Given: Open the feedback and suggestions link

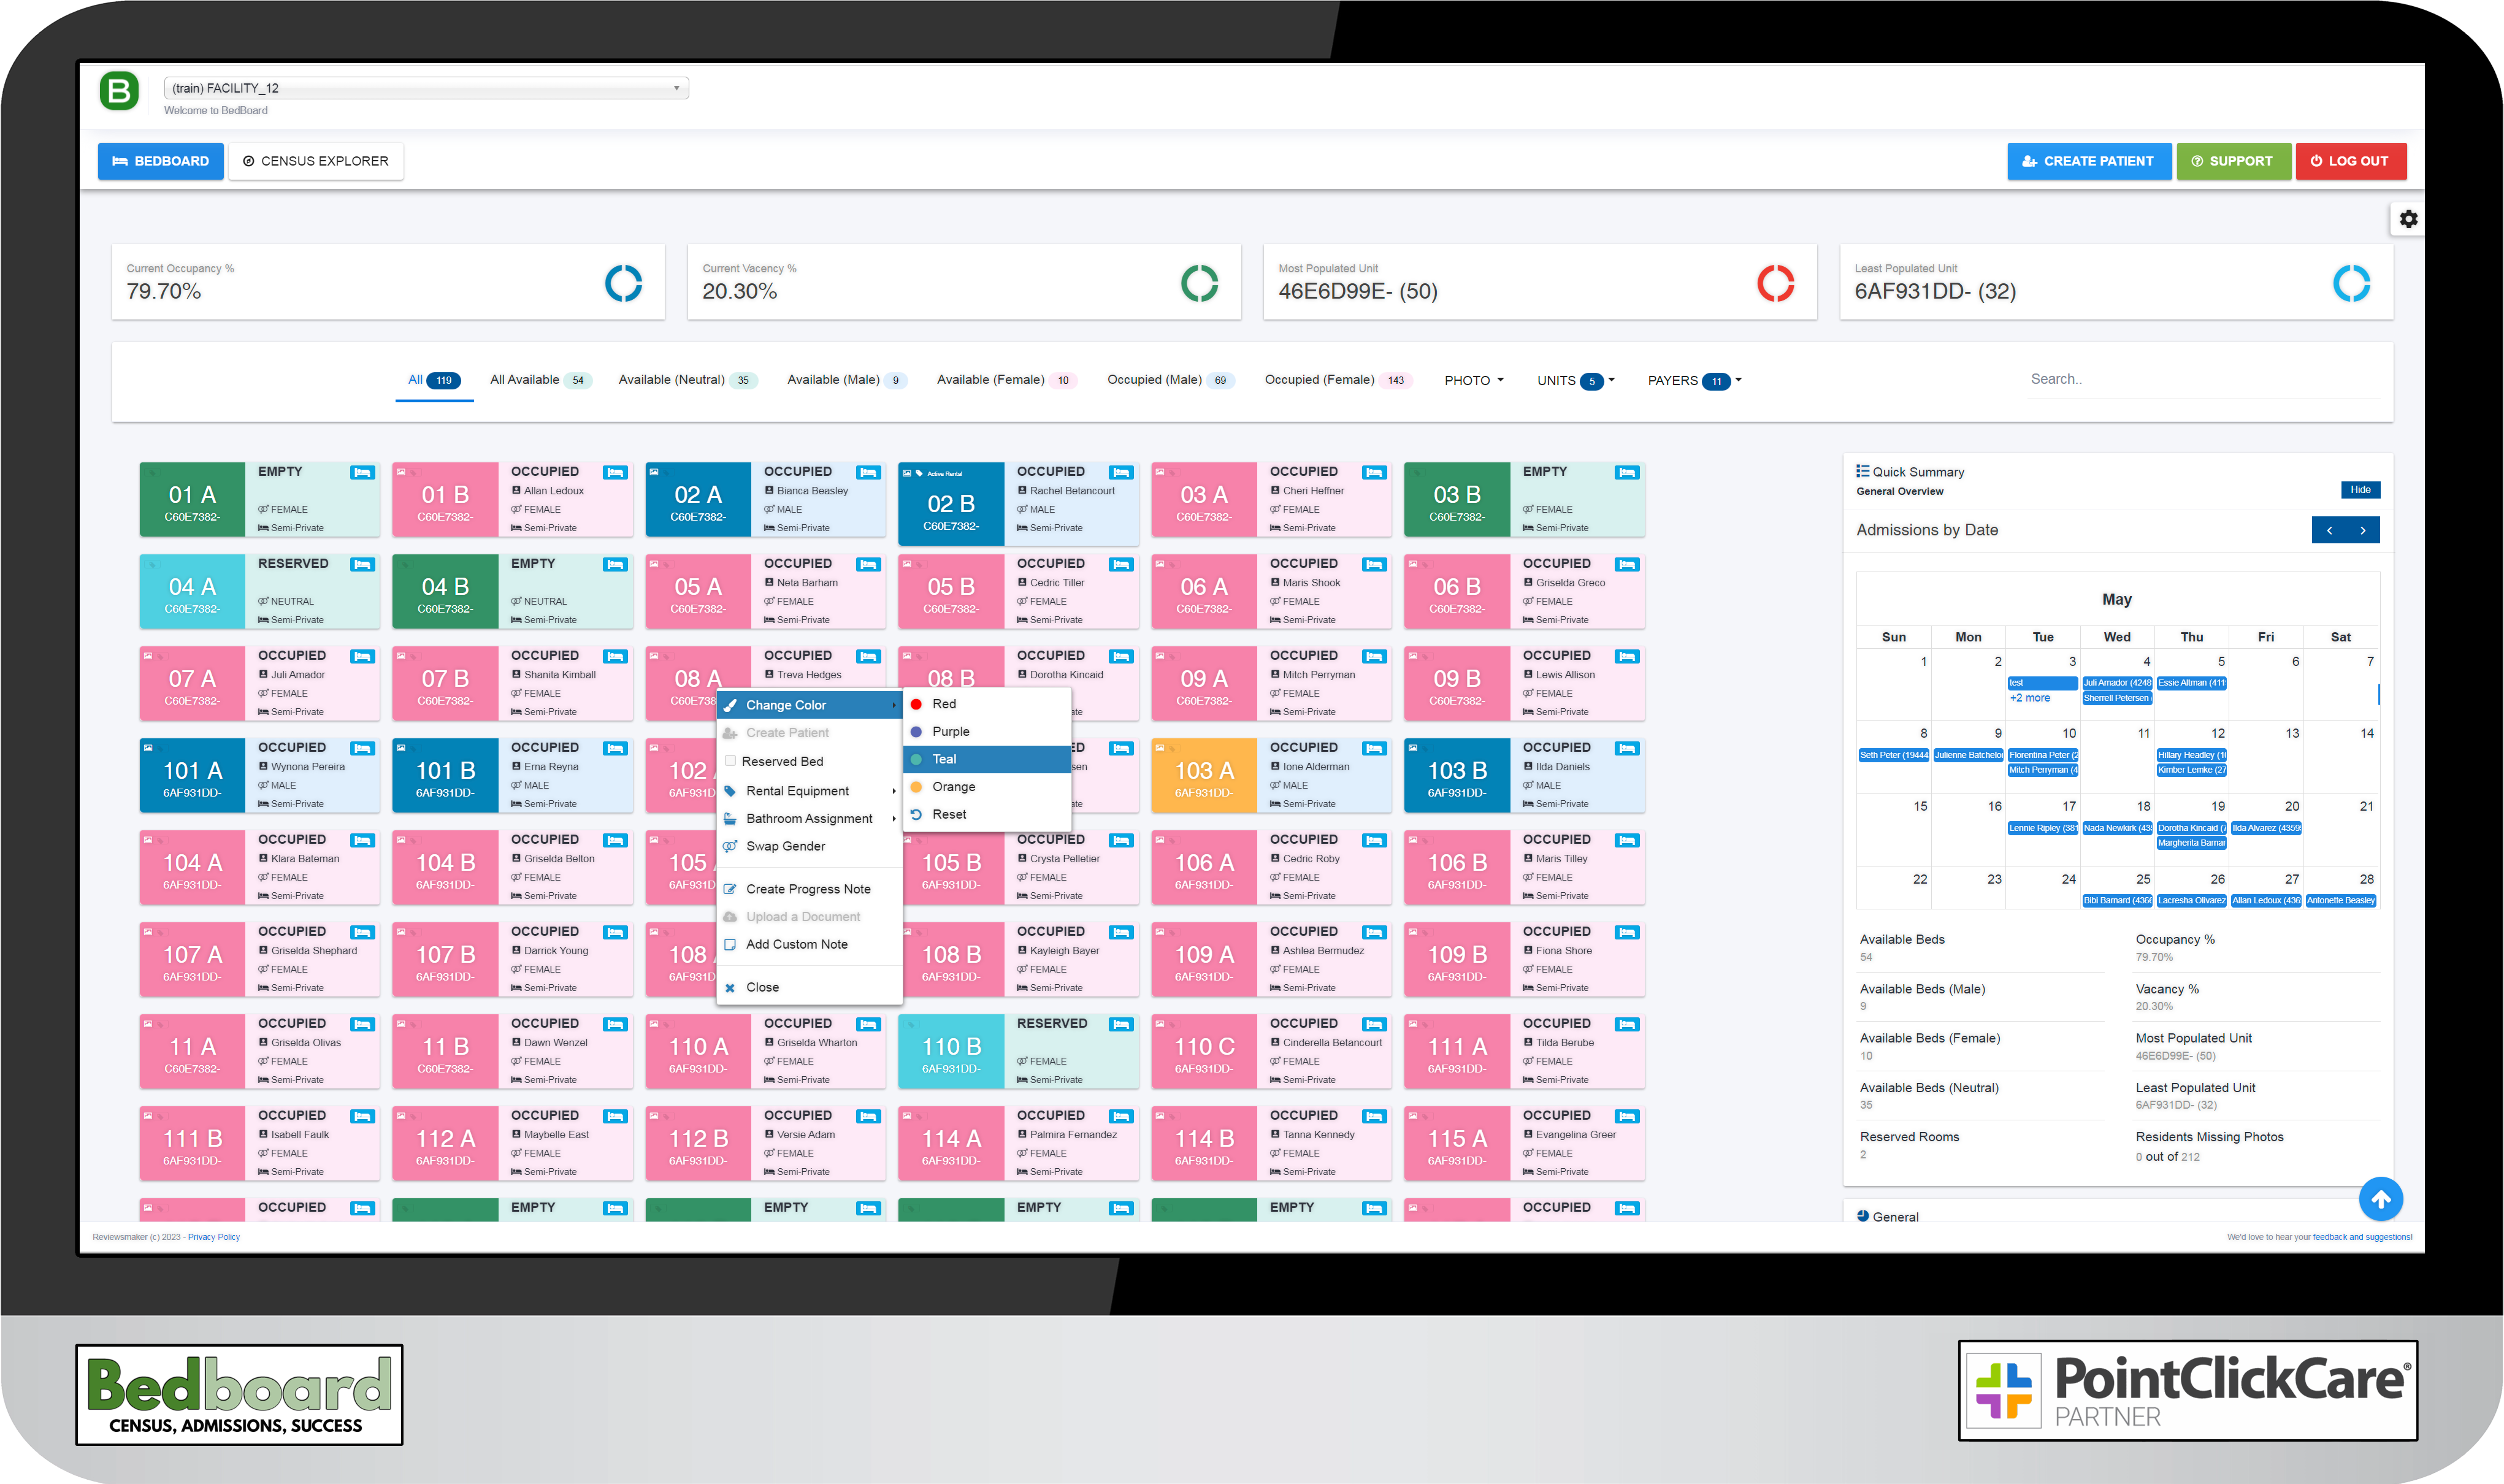Looking at the screenshot, I should [x=2362, y=1237].
